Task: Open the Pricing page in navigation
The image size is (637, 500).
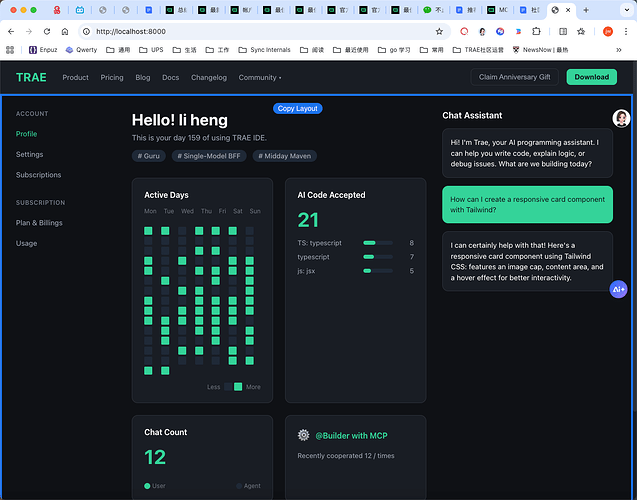Action: pyautogui.click(x=112, y=77)
